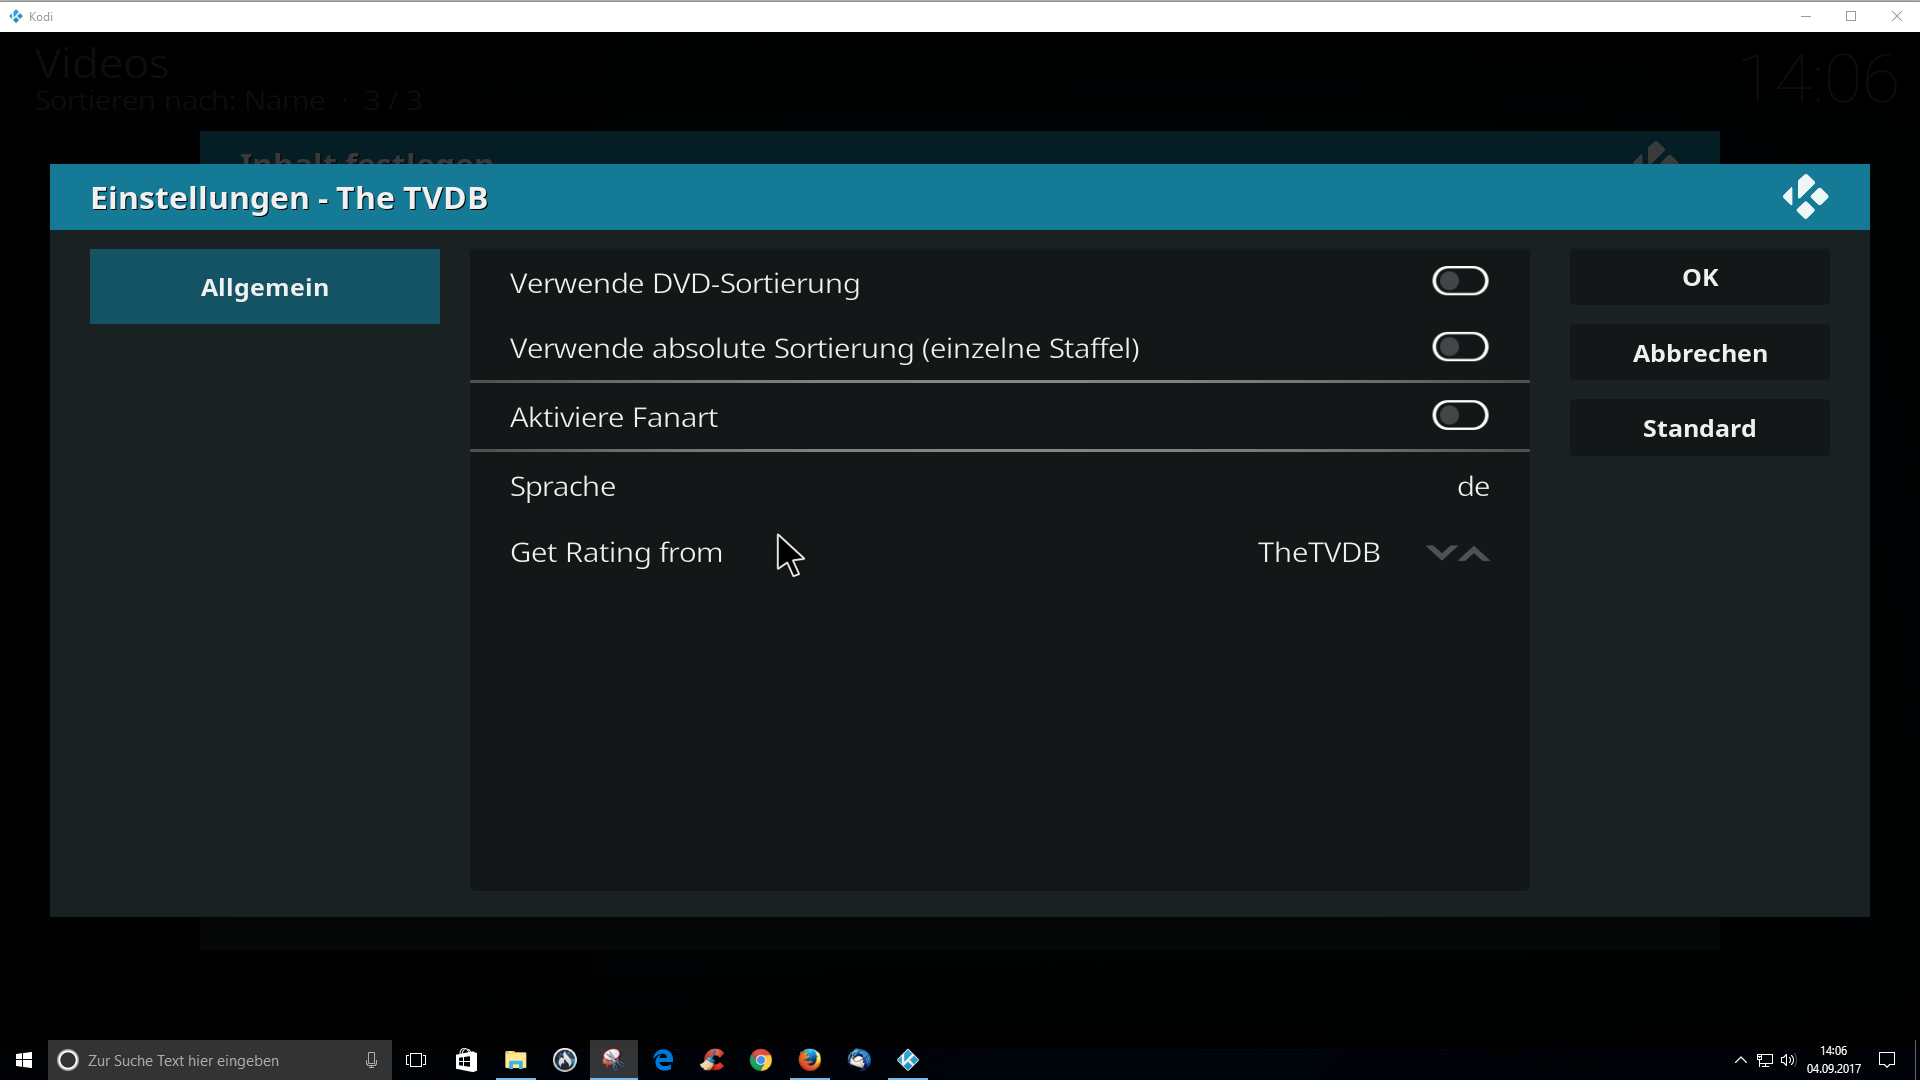Viewport: 1920px width, 1080px height.
Task: Click the network tray icon
Action: click(1765, 1060)
